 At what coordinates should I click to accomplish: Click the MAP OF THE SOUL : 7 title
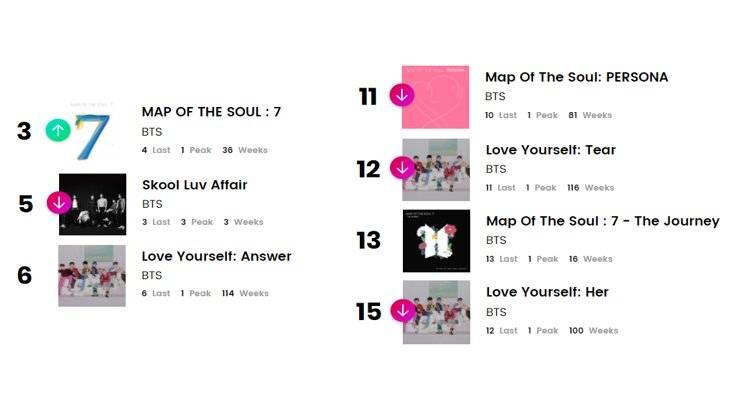(x=211, y=112)
